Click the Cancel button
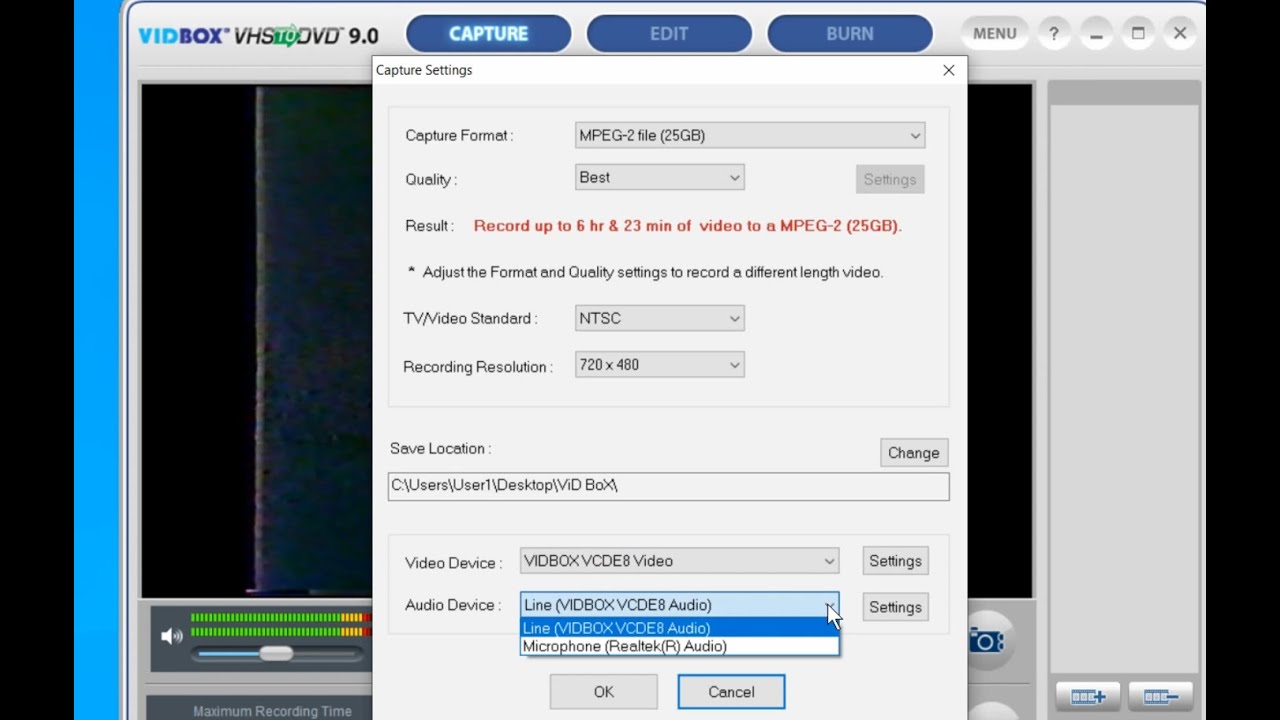 [731, 692]
